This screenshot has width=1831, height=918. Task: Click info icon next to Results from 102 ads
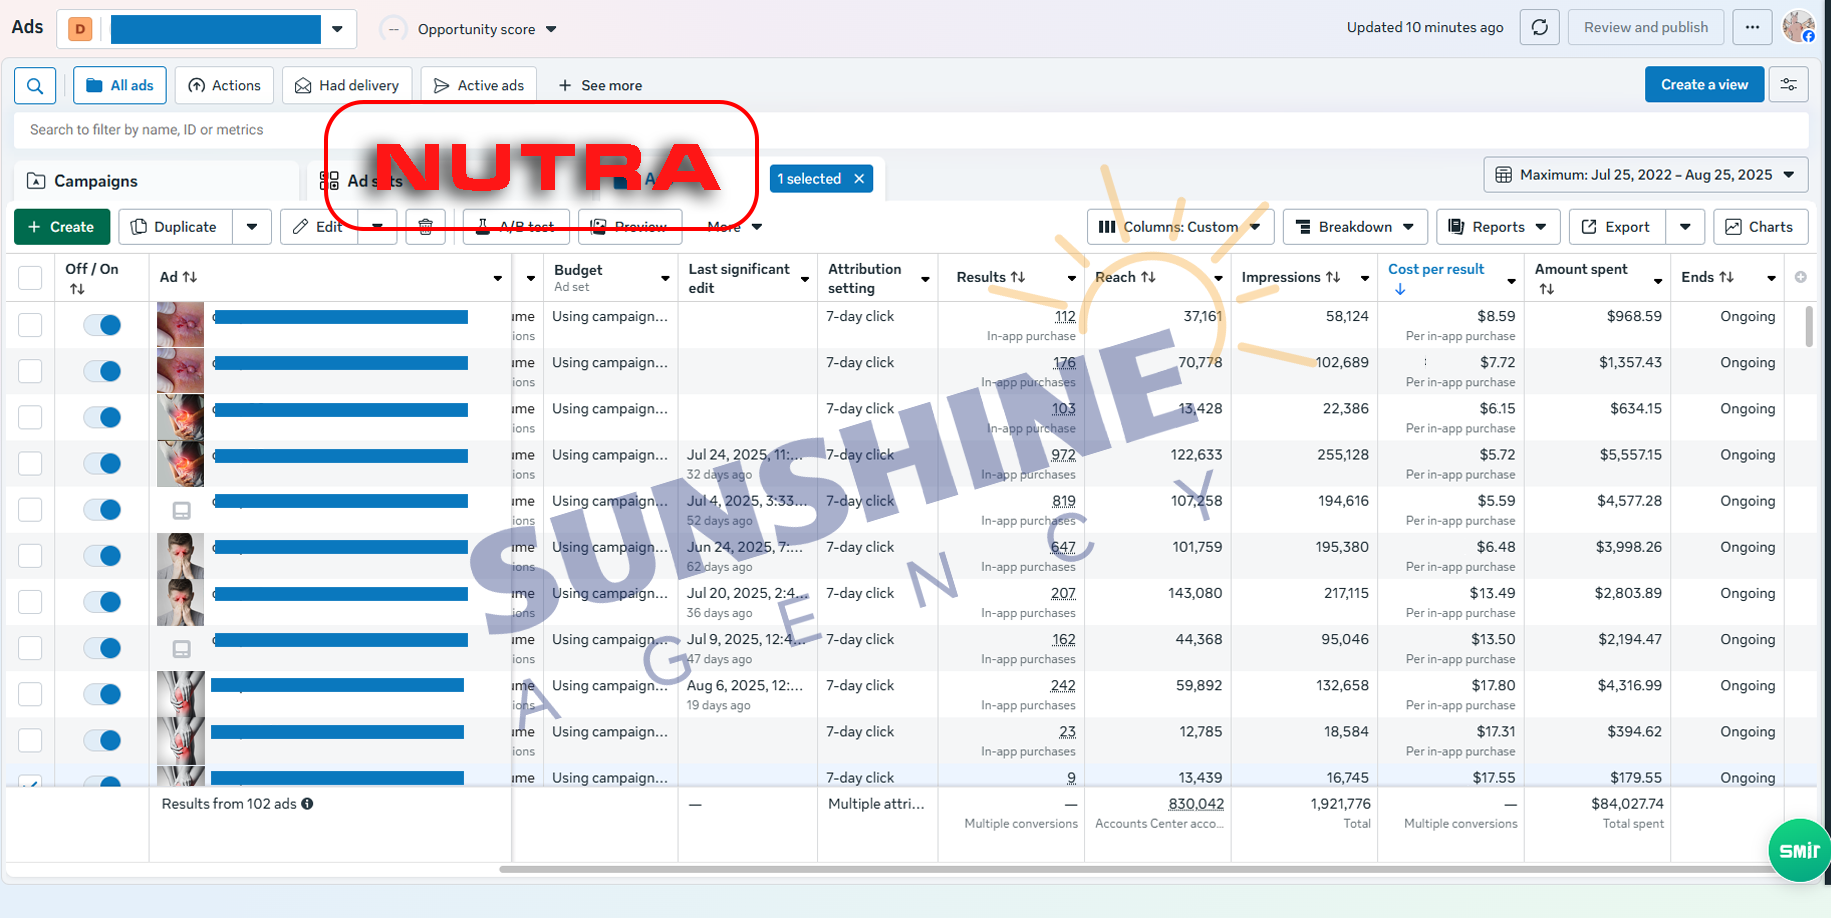point(307,804)
